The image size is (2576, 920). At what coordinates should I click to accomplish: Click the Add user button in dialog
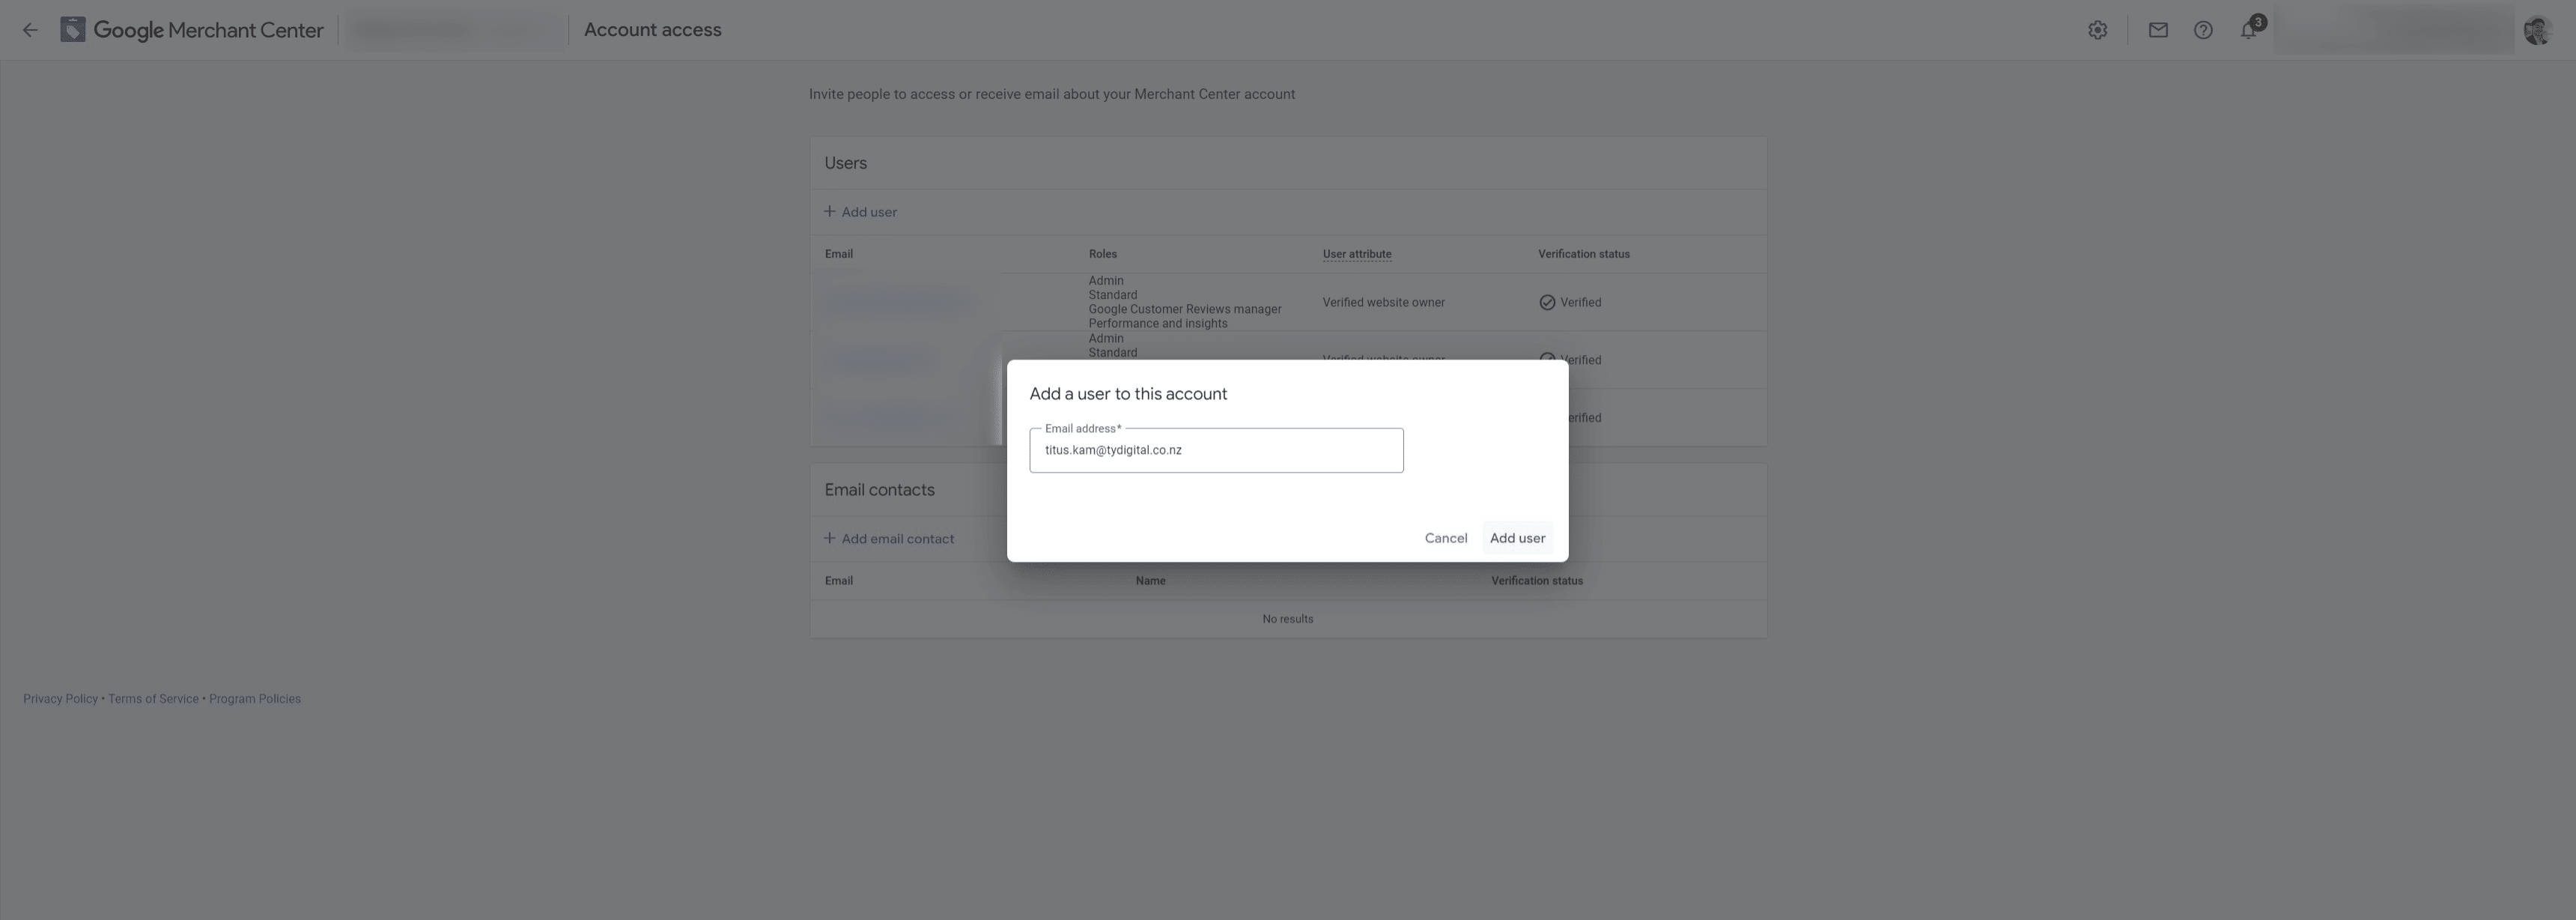point(1517,537)
